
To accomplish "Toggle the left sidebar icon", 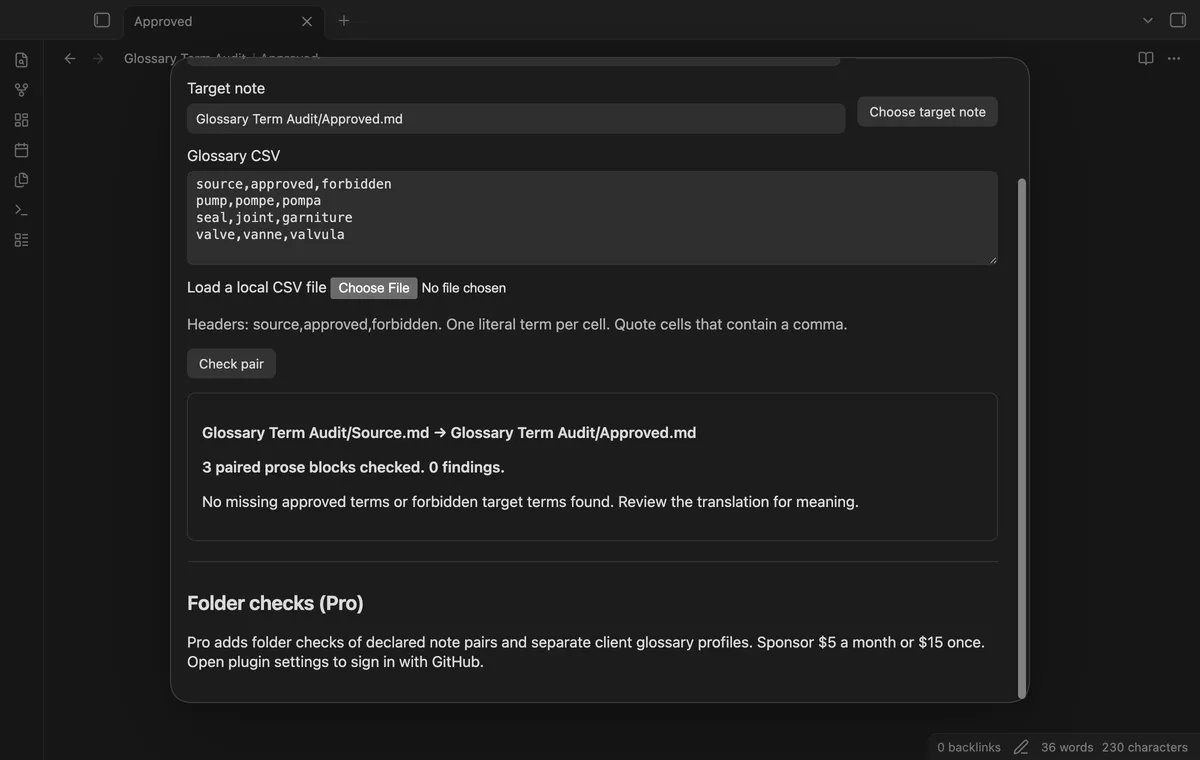I will click(101, 20).
